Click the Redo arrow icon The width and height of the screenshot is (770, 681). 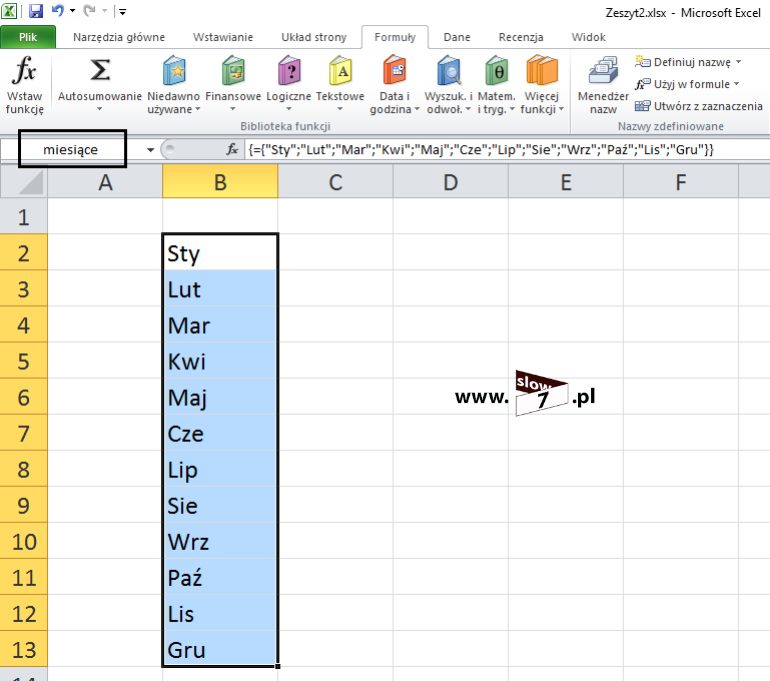coord(89,10)
